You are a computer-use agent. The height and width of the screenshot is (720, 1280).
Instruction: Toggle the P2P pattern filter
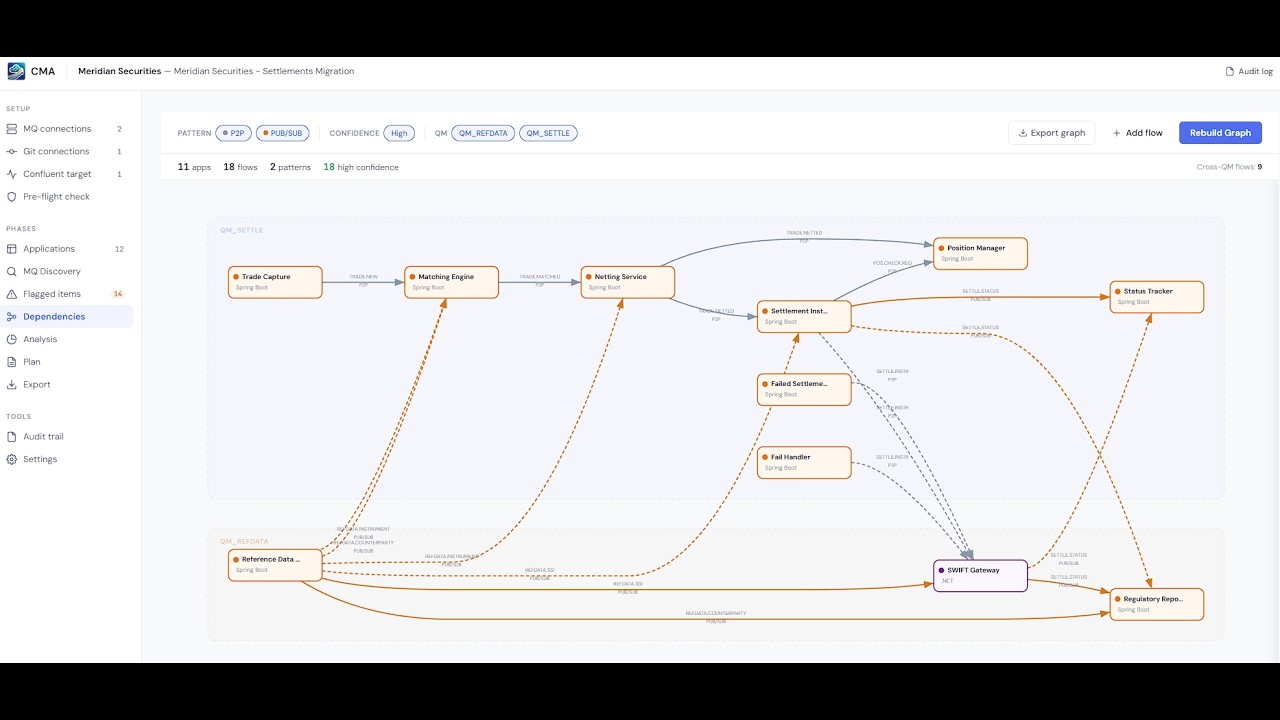(233, 133)
